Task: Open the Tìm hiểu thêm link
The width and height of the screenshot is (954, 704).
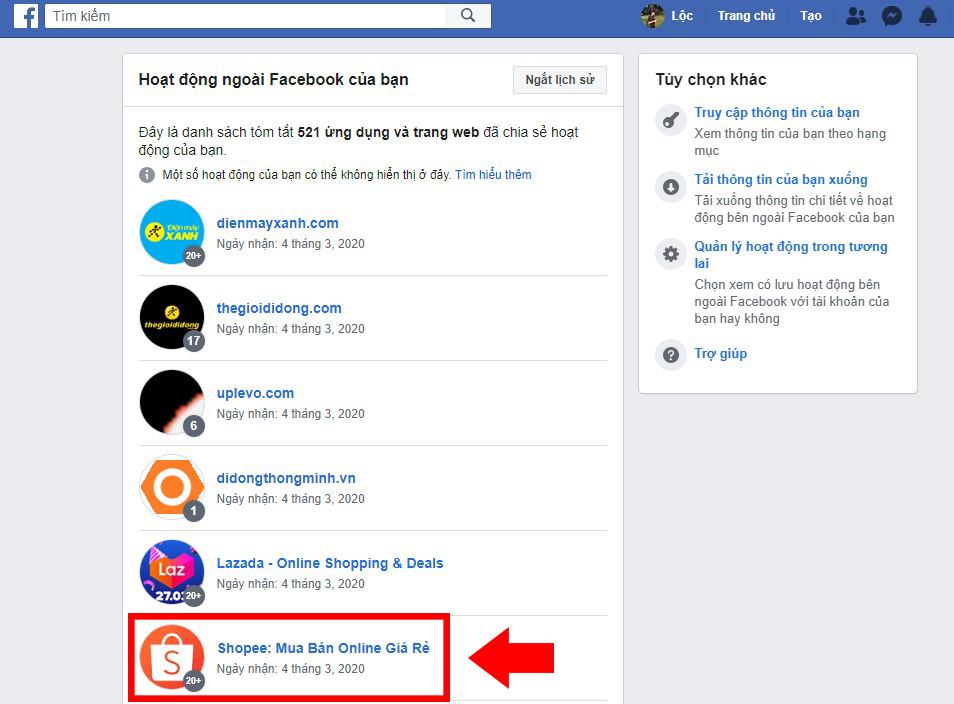Action: pyautogui.click(x=493, y=175)
